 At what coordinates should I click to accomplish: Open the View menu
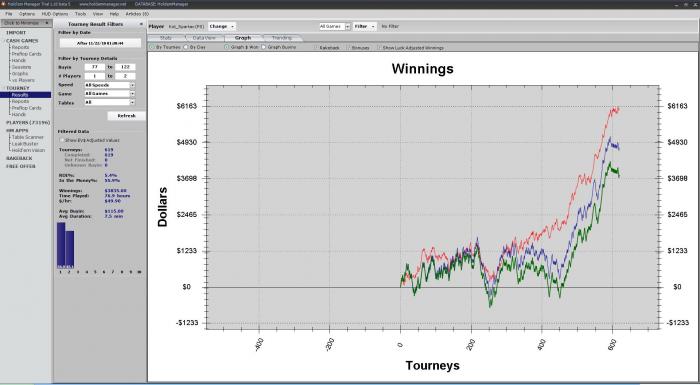click(x=98, y=14)
